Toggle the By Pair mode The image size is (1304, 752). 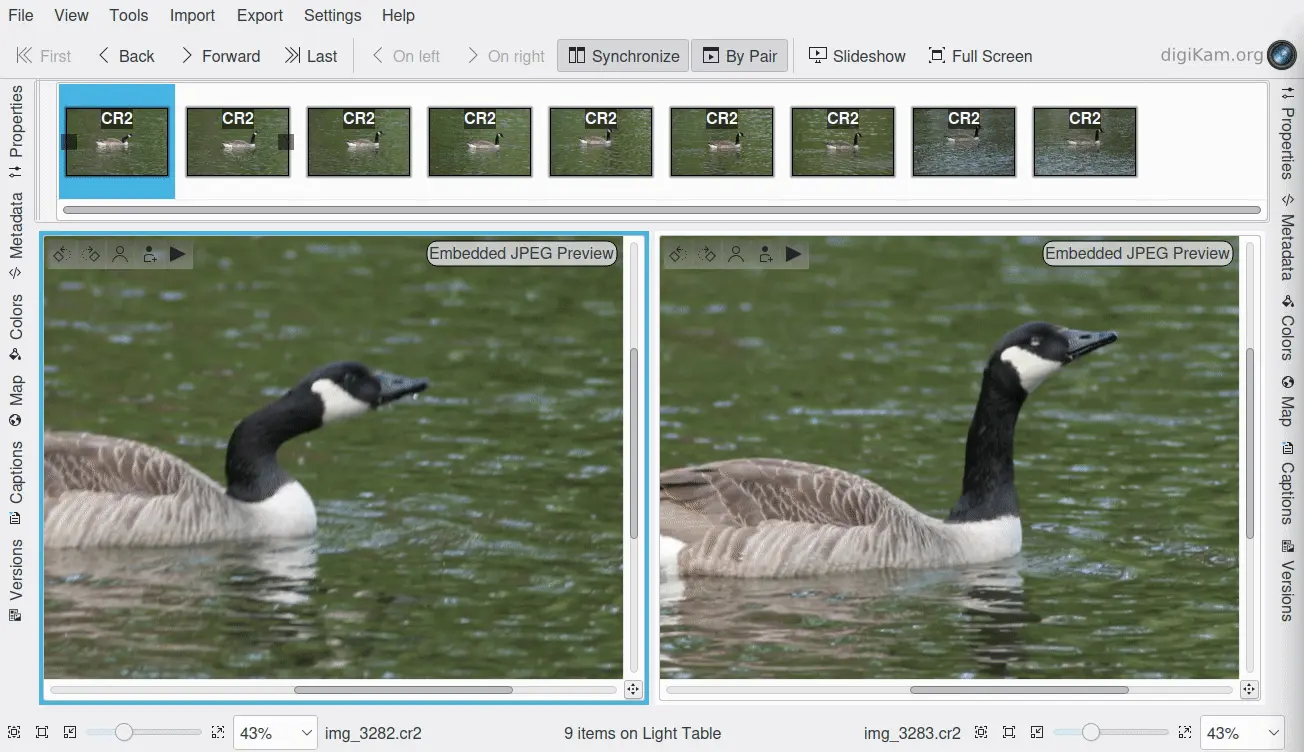tap(740, 56)
